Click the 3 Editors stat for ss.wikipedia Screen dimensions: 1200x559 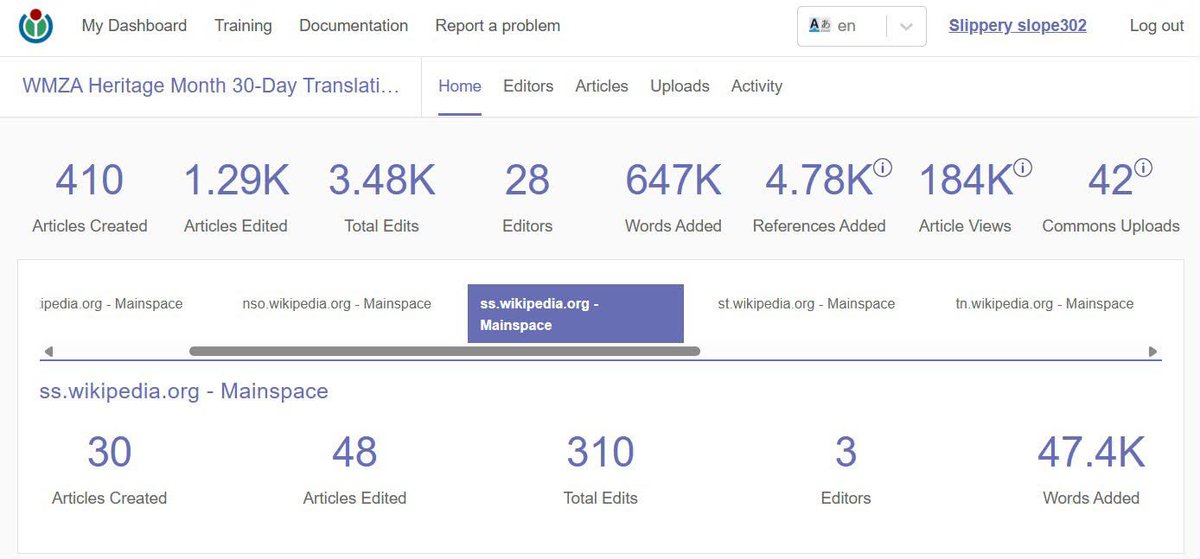845,469
